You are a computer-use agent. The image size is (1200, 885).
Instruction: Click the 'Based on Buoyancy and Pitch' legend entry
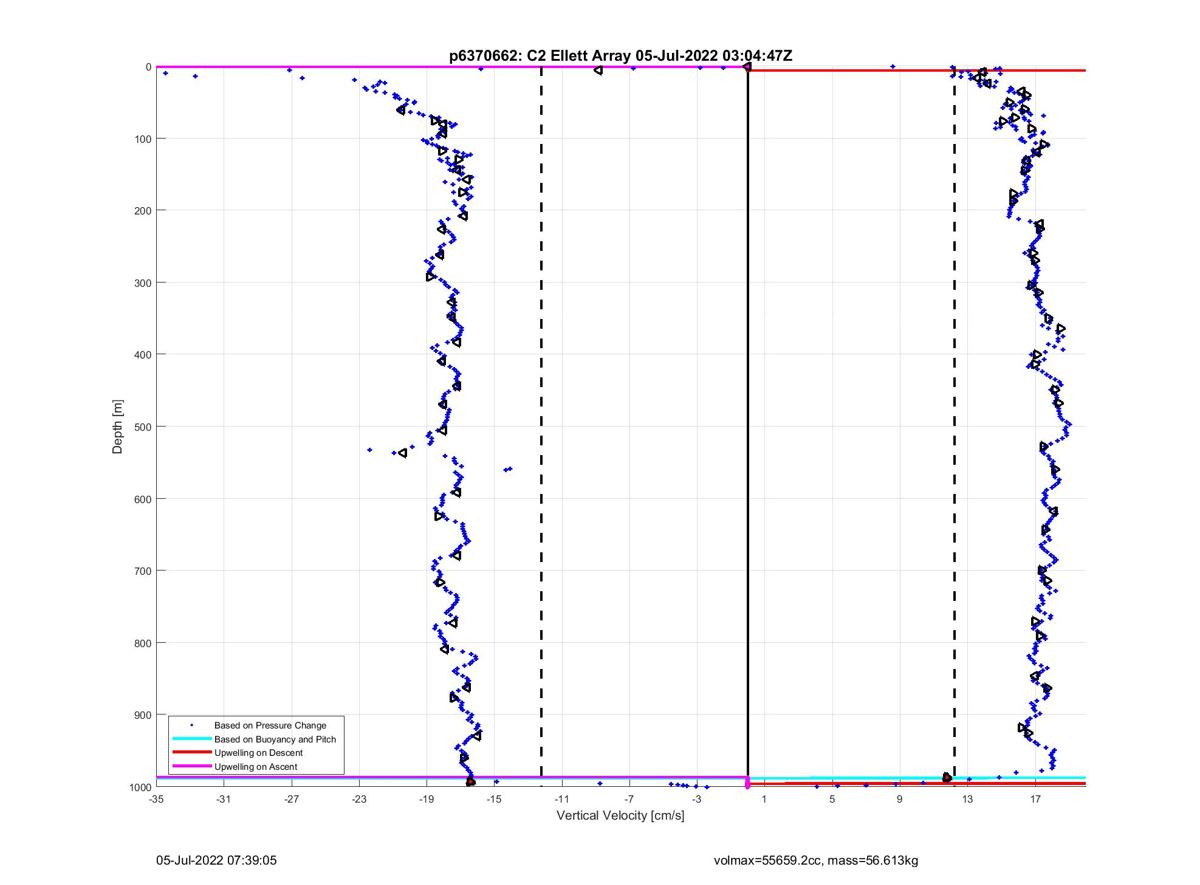click(x=275, y=739)
